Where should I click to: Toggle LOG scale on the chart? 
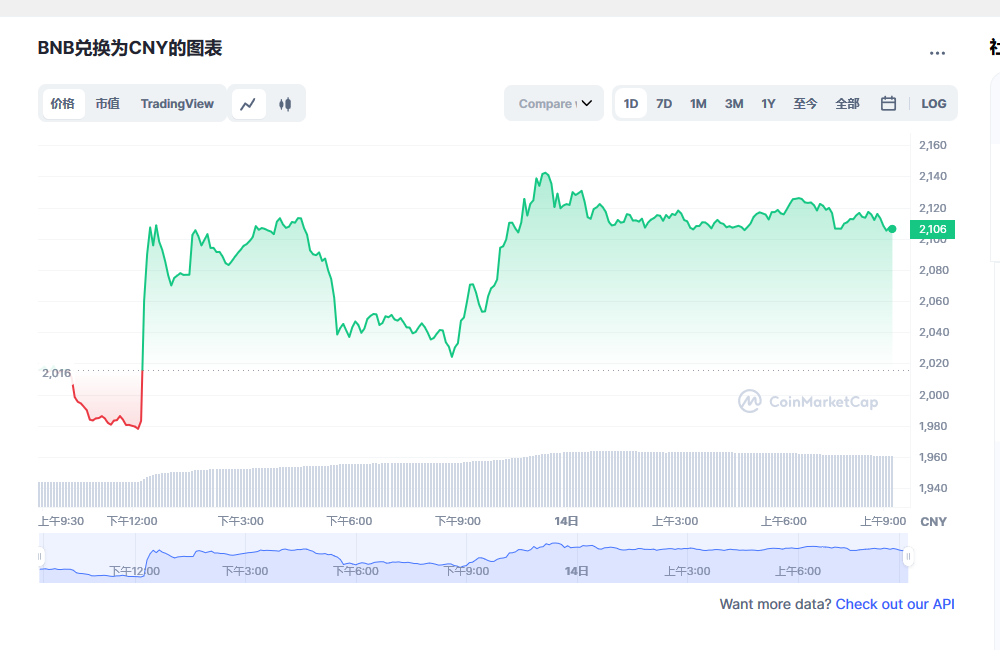933,104
